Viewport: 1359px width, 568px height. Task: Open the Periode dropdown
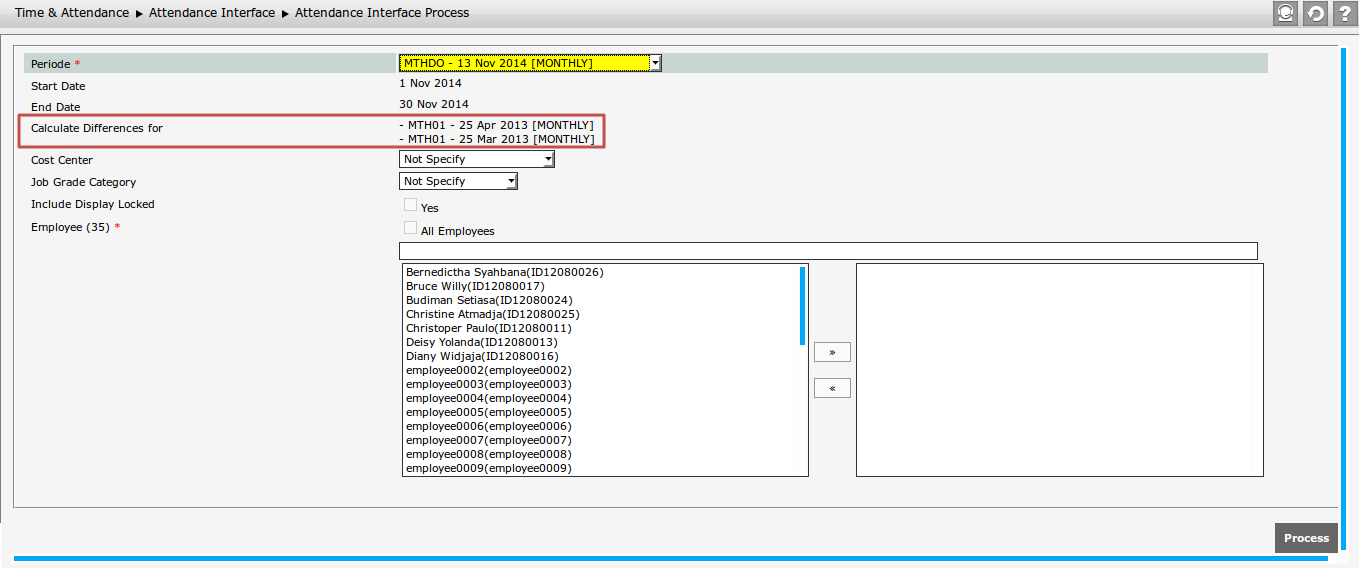tap(530, 63)
